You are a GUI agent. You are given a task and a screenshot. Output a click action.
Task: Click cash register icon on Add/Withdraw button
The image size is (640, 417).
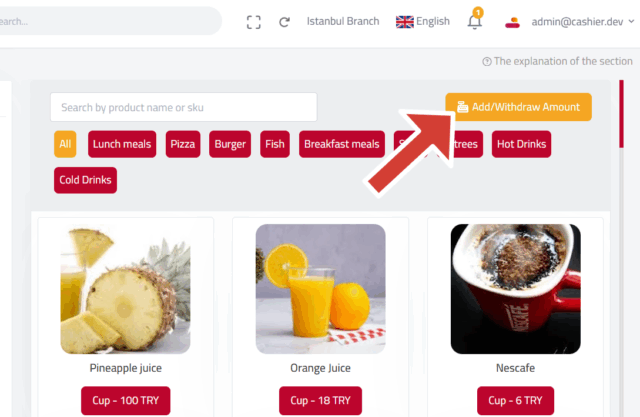[x=462, y=107]
